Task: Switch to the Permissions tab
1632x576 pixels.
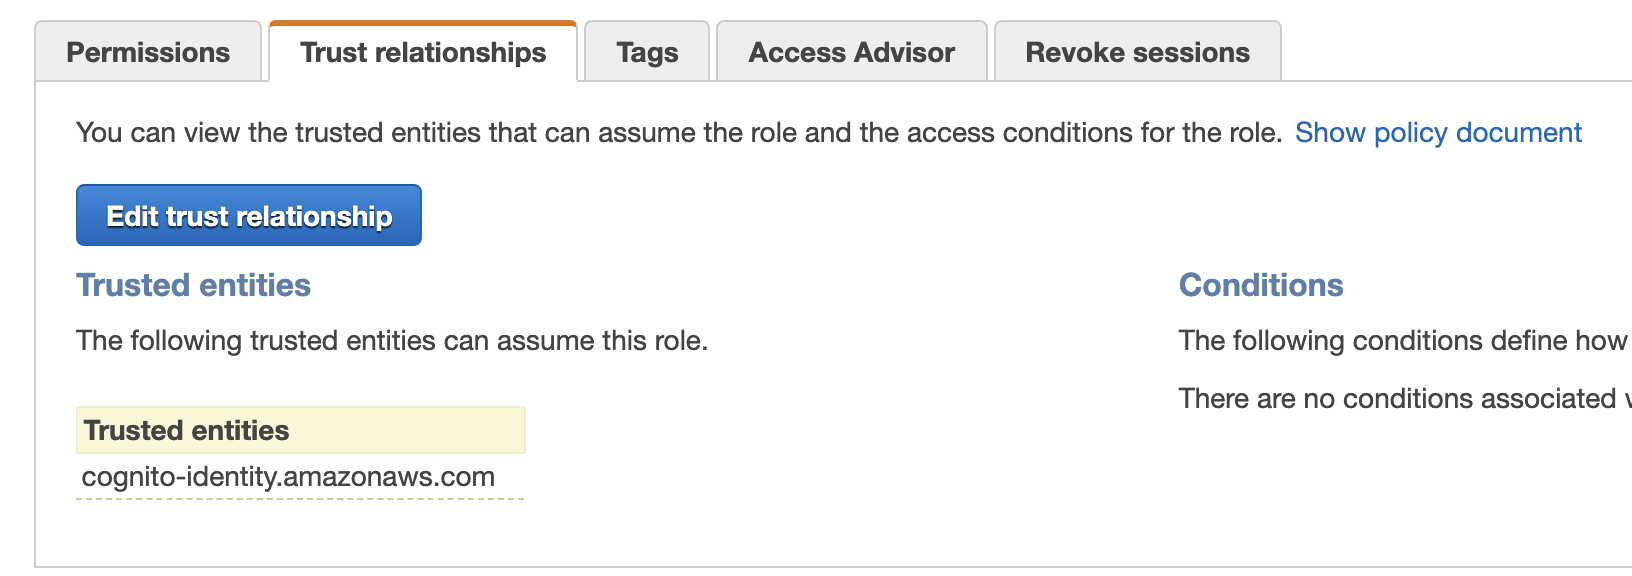Action: (x=148, y=52)
